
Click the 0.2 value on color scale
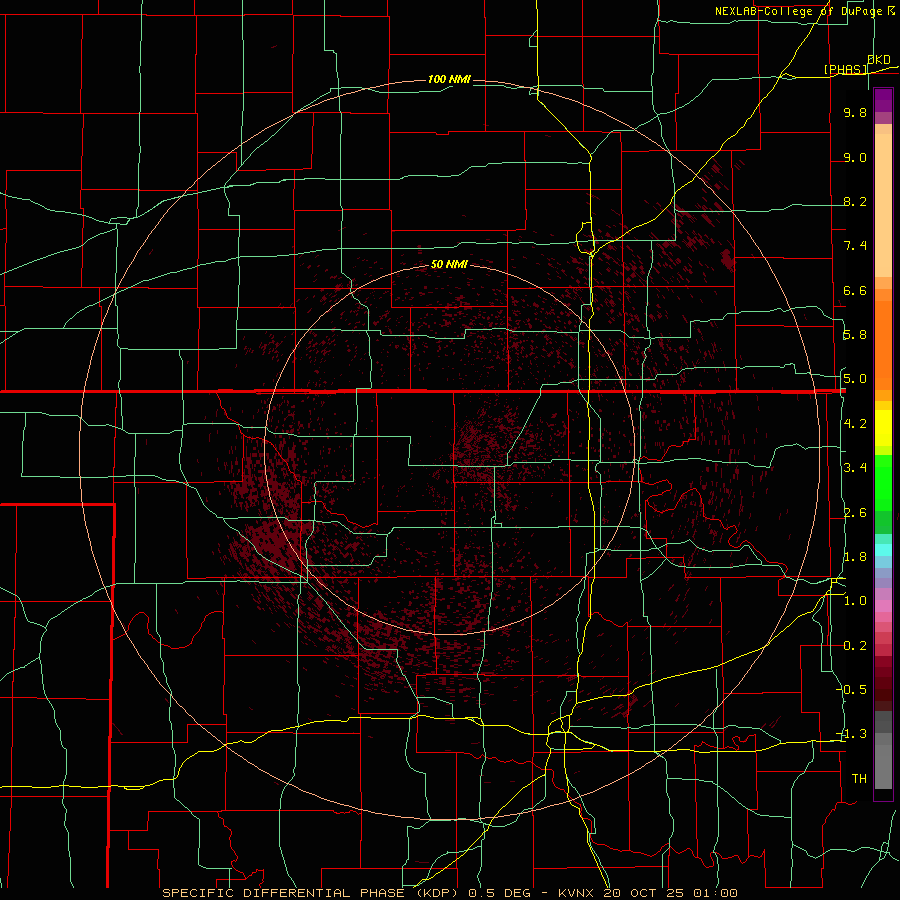(x=855, y=646)
